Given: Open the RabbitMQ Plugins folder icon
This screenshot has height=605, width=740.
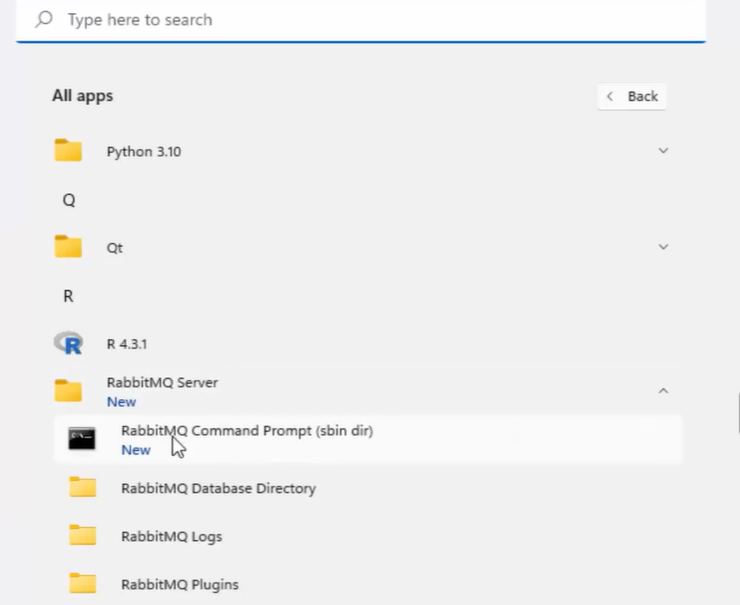Looking at the screenshot, I should pos(83,584).
